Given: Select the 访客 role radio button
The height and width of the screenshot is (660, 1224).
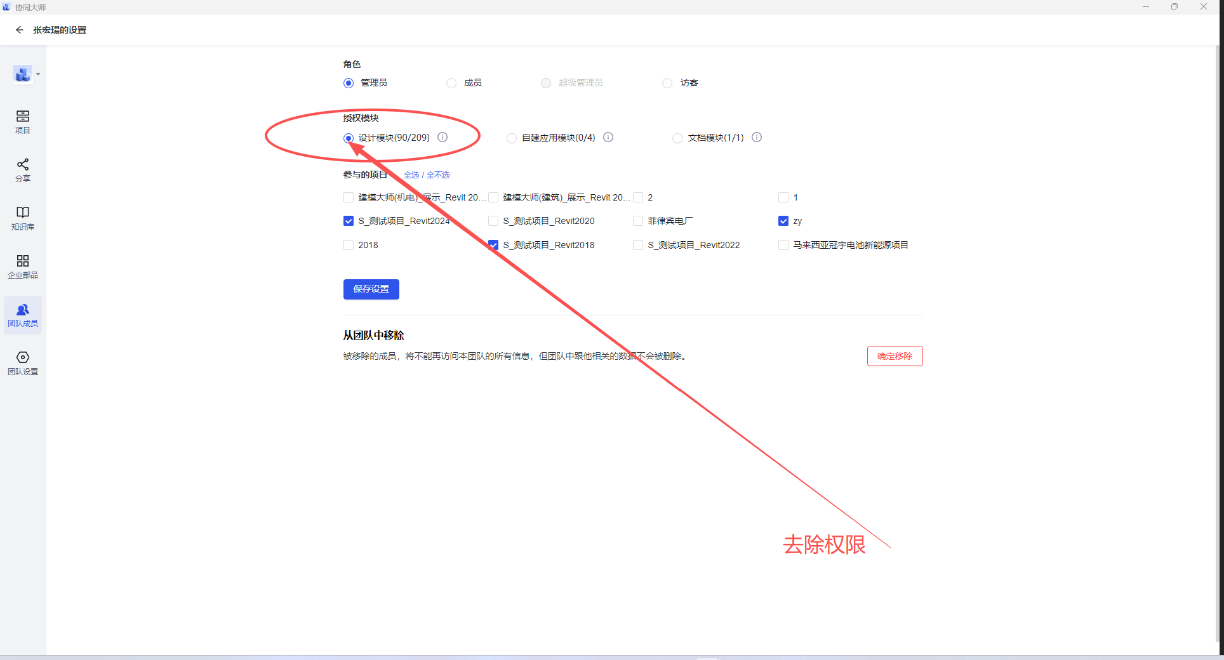Looking at the screenshot, I should pos(667,83).
